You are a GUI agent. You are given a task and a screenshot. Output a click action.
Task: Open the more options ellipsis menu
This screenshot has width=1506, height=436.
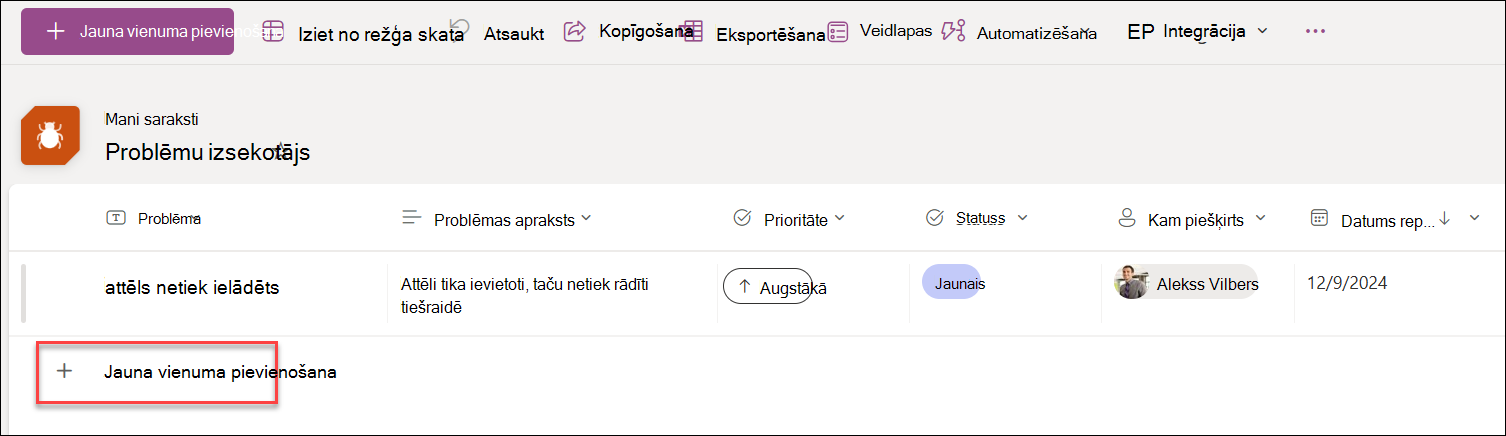[1315, 31]
